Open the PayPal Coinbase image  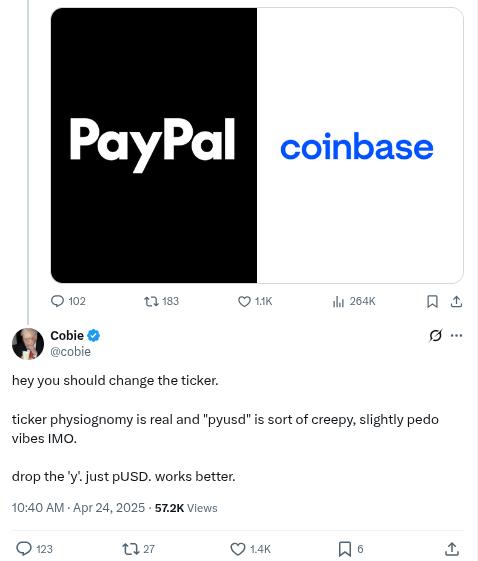pos(257,145)
